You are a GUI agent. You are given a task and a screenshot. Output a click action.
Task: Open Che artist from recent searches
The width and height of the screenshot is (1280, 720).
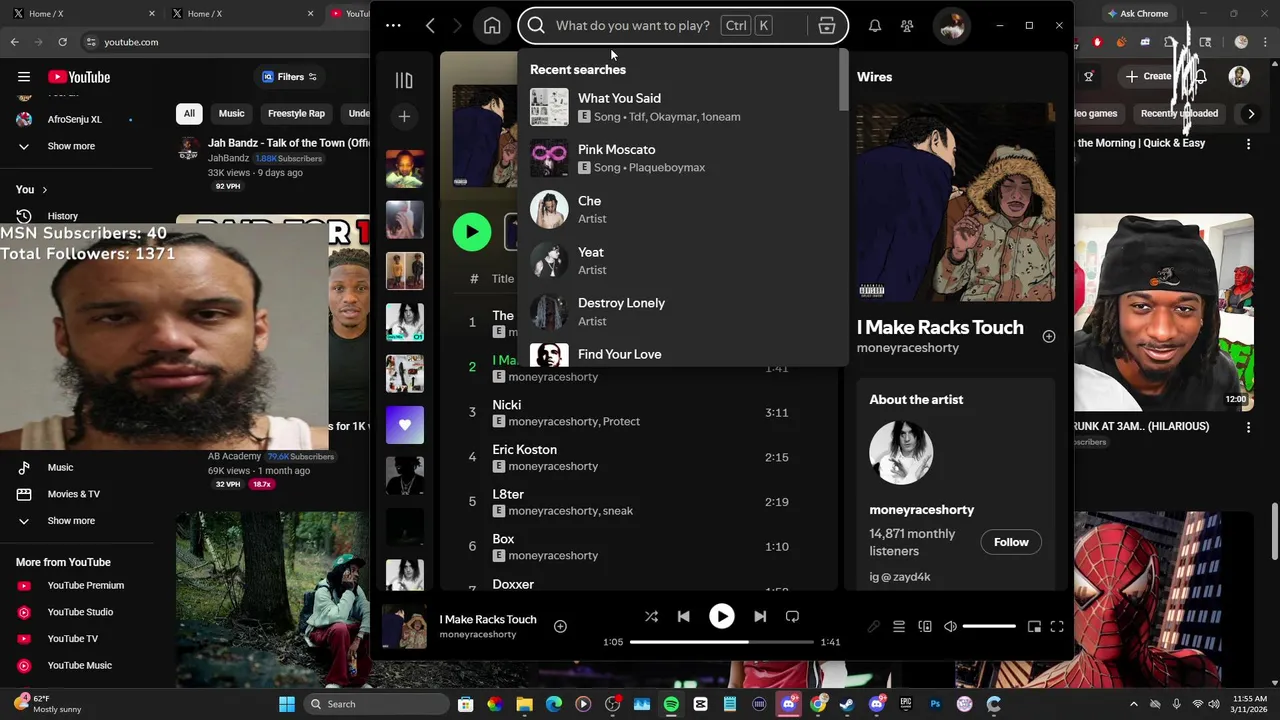(684, 209)
